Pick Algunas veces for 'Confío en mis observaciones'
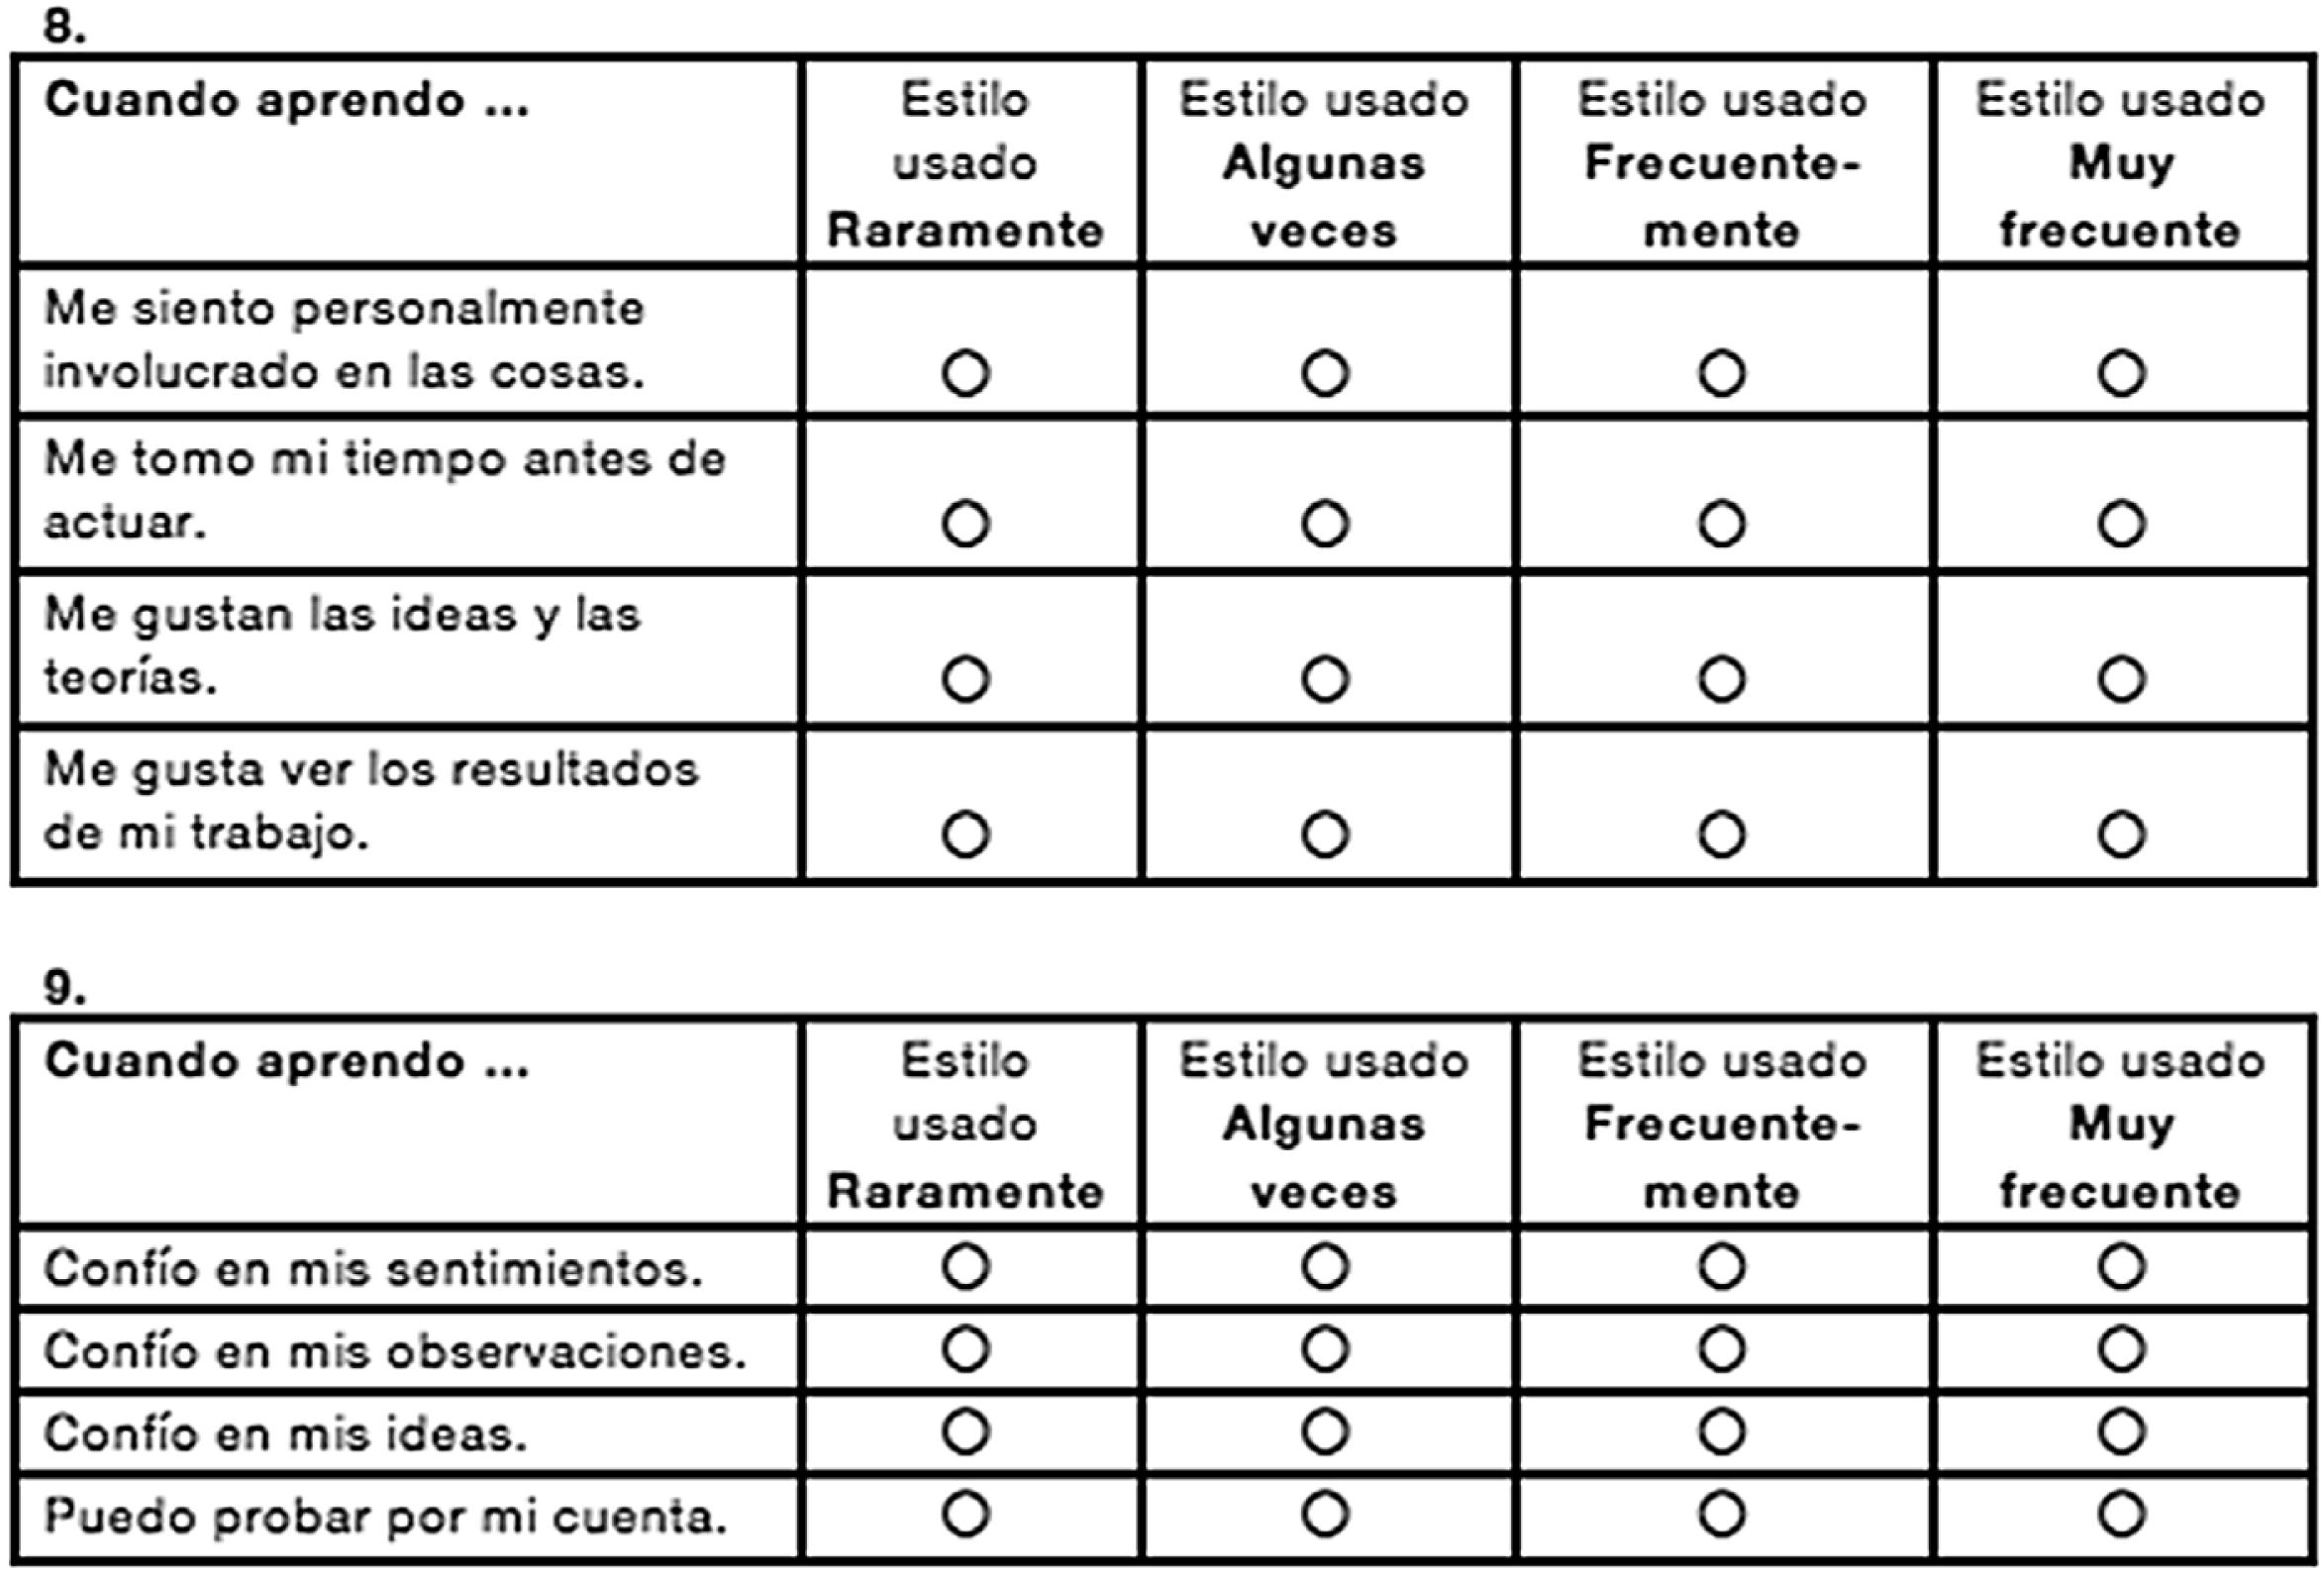The height and width of the screenshot is (1574, 2324). (1325, 1349)
